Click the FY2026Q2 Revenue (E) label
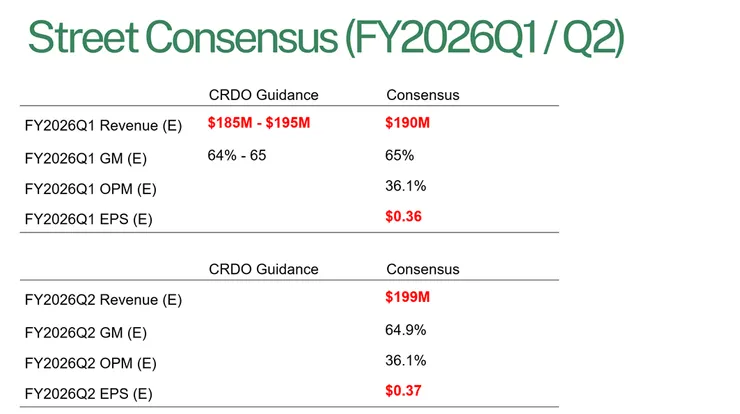This screenshot has width=740, height=414. (x=103, y=299)
